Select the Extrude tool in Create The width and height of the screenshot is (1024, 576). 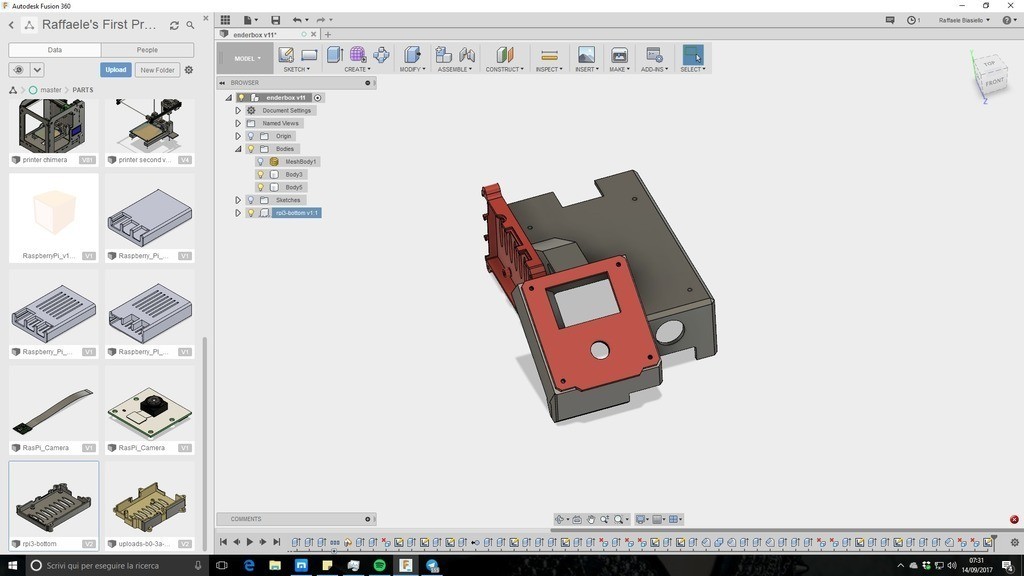coord(334,55)
